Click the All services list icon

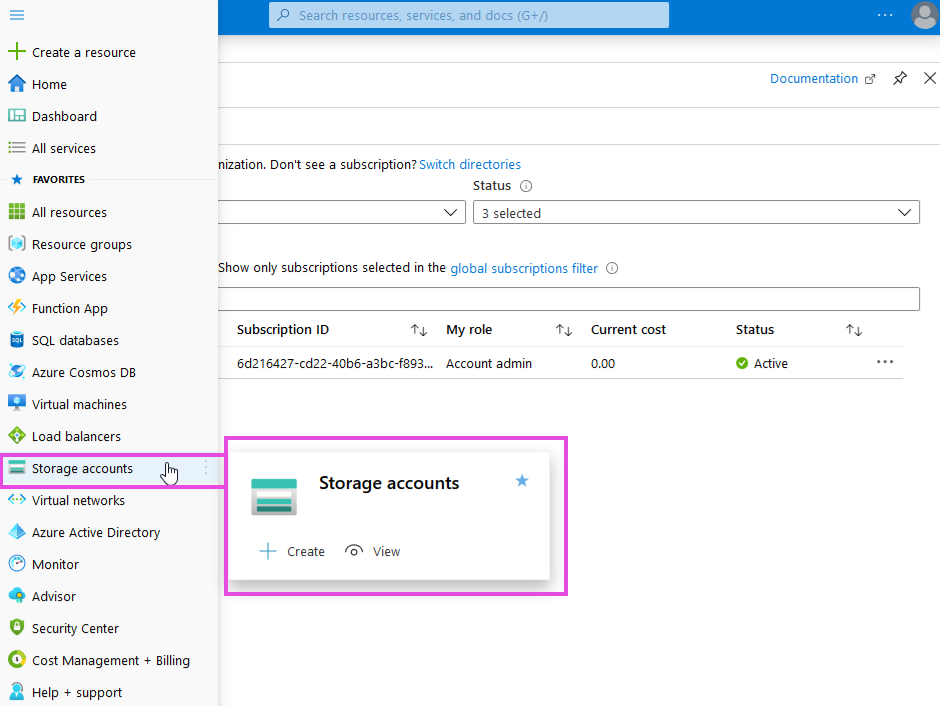[x=17, y=147]
